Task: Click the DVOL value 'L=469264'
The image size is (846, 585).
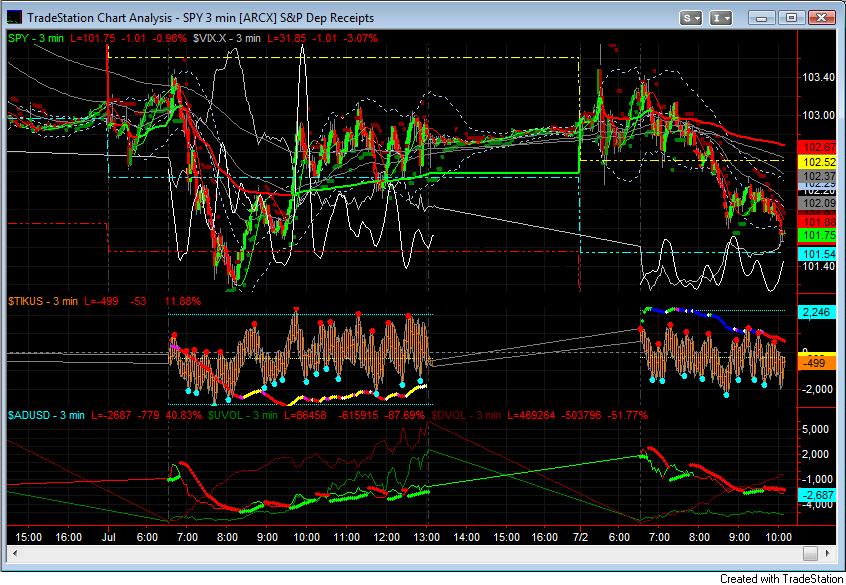Action: [531, 415]
